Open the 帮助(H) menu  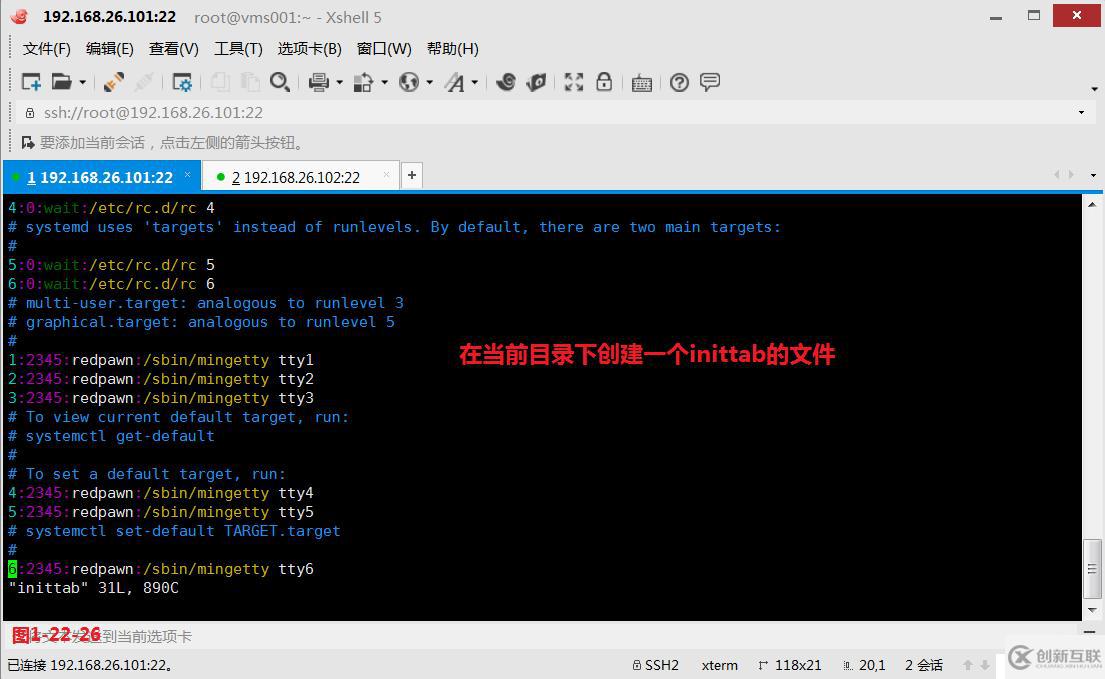tap(452, 49)
